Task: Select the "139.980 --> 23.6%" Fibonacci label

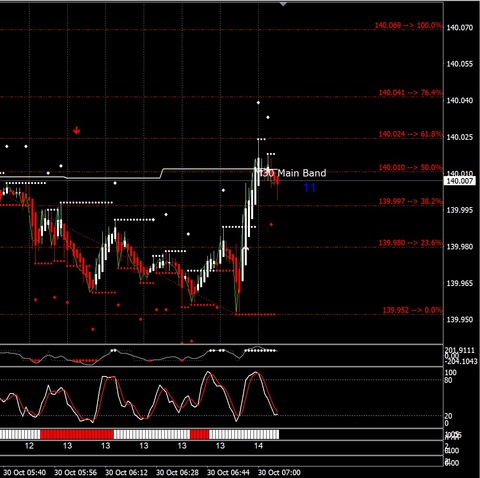Action: 411,243
